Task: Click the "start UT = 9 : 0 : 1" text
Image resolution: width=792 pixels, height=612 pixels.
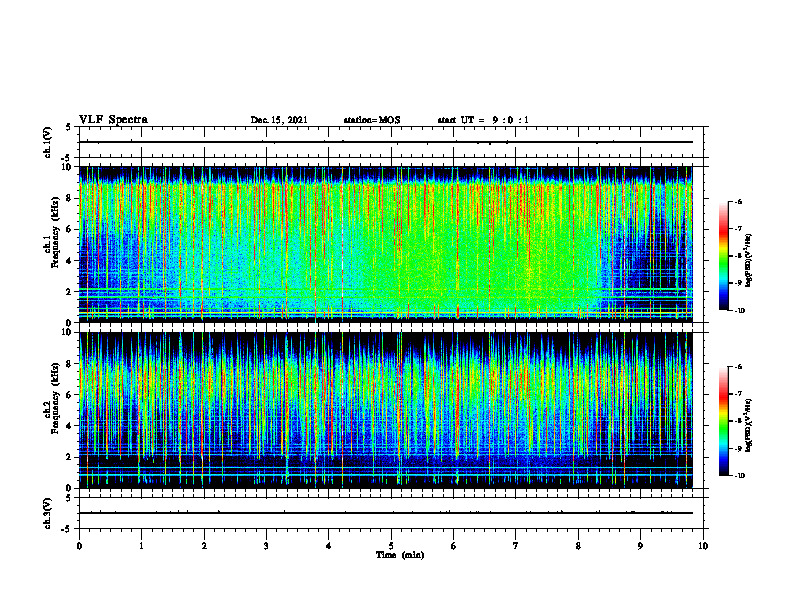Action: pos(483,120)
